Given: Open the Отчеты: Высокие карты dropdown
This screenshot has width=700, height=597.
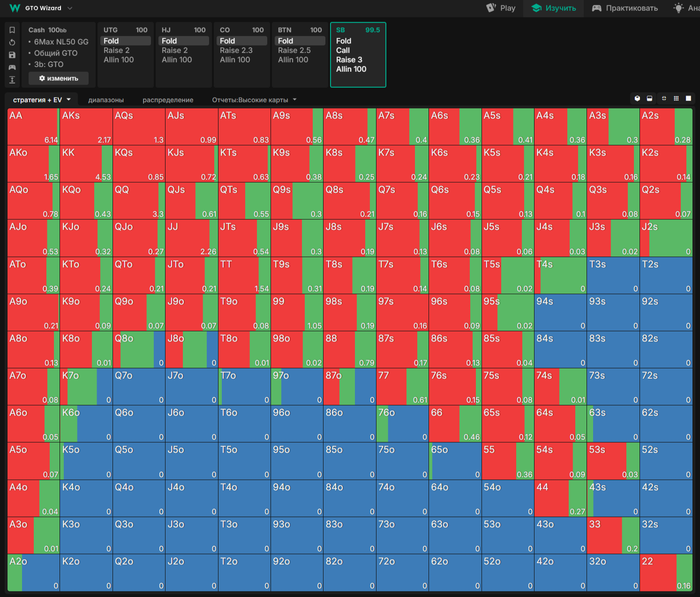Looking at the screenshot, I should pyautogui.click(x=254, y=100).
